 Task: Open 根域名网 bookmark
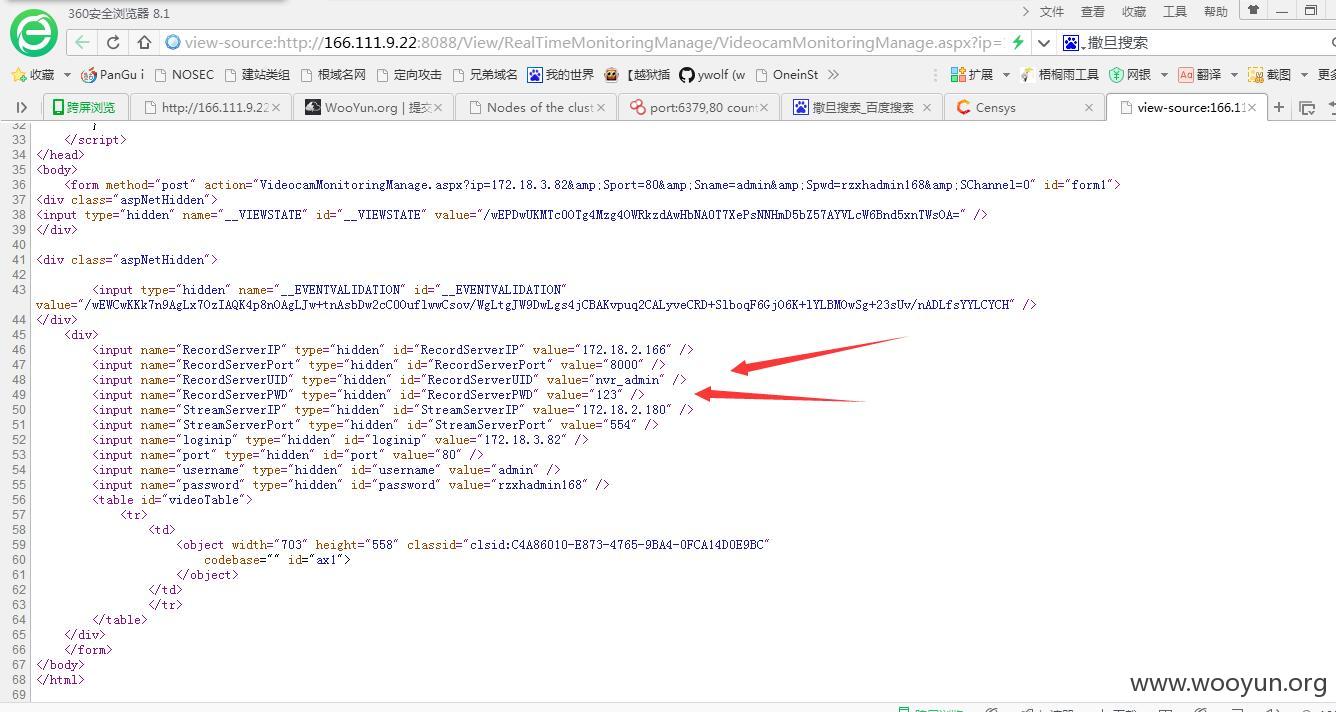(333, 75)
